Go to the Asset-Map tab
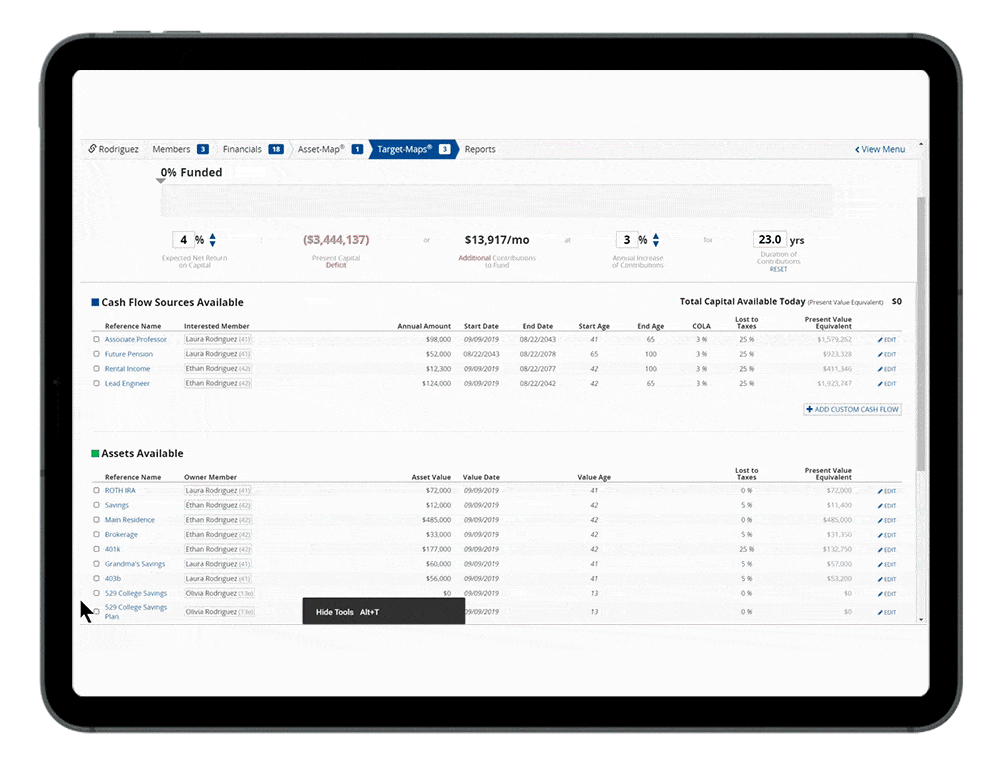This screenshot has height=776, width=1000. [330, 149]
